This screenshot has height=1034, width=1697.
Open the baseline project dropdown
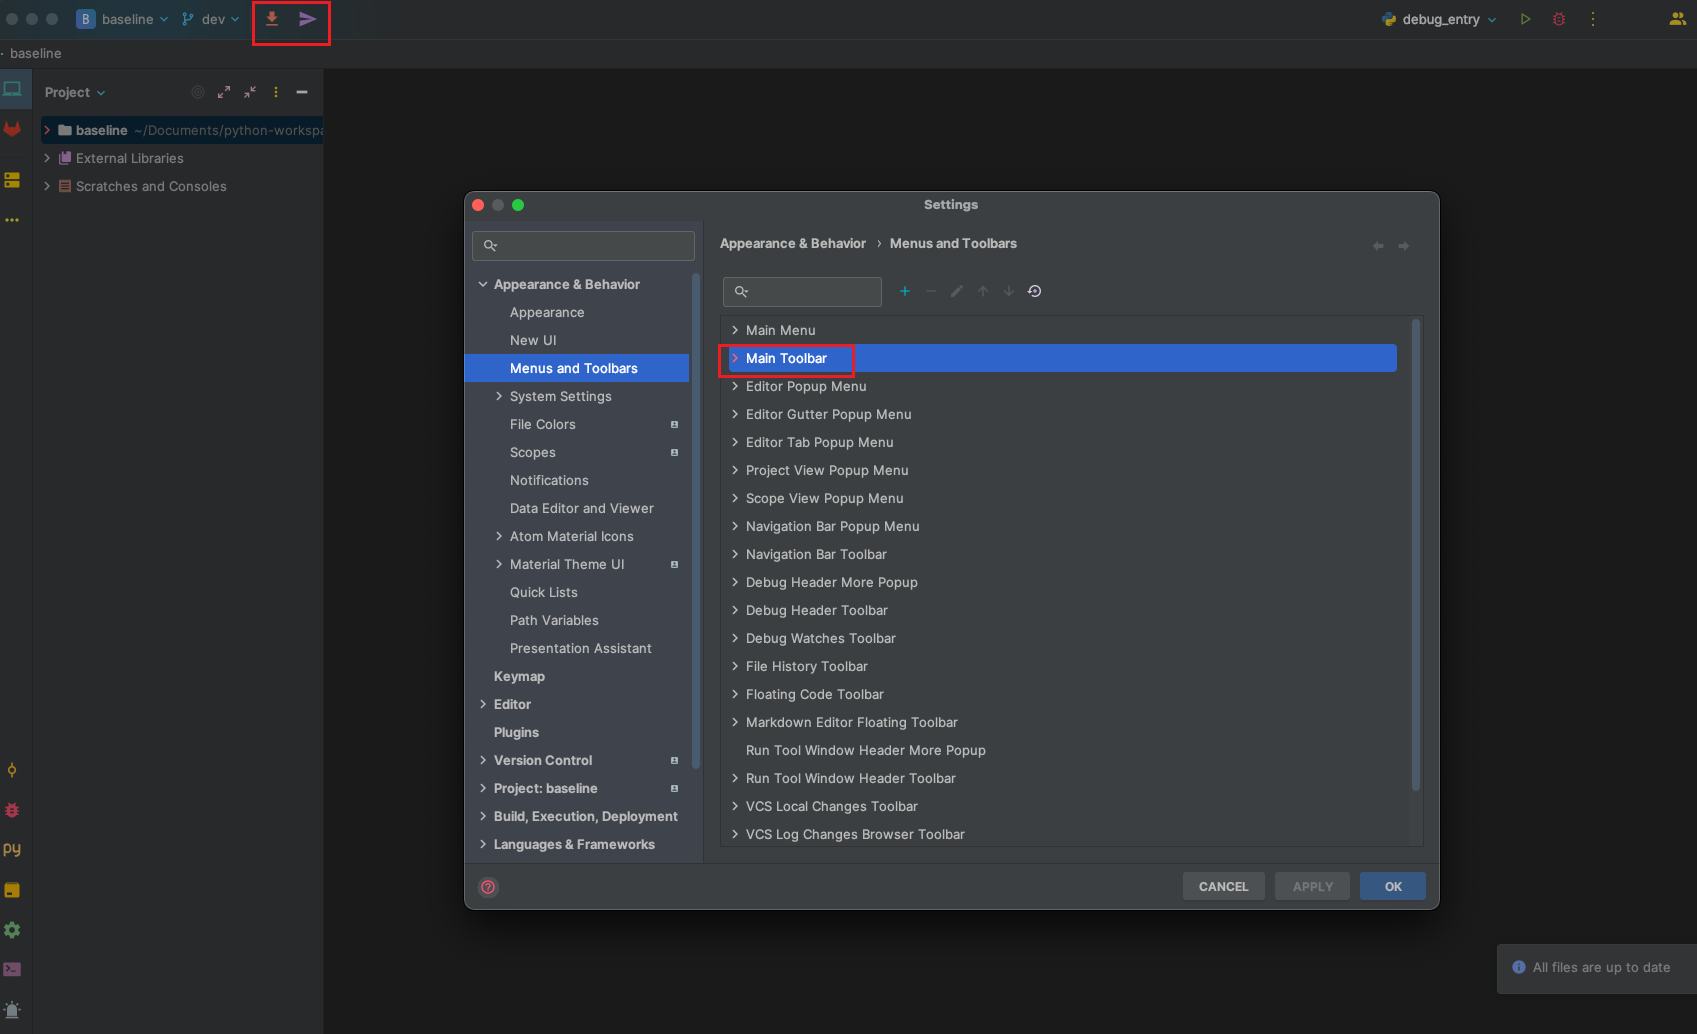point(123,19)
